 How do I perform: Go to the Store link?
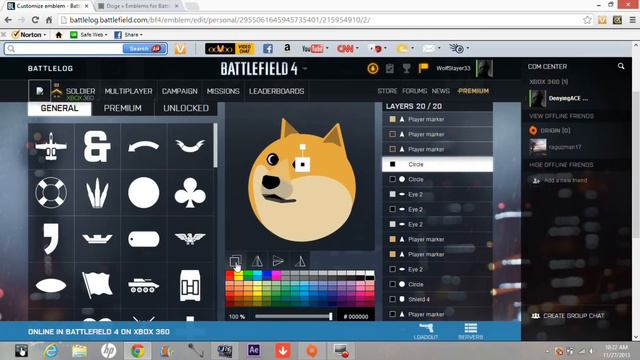coord(387,91)
